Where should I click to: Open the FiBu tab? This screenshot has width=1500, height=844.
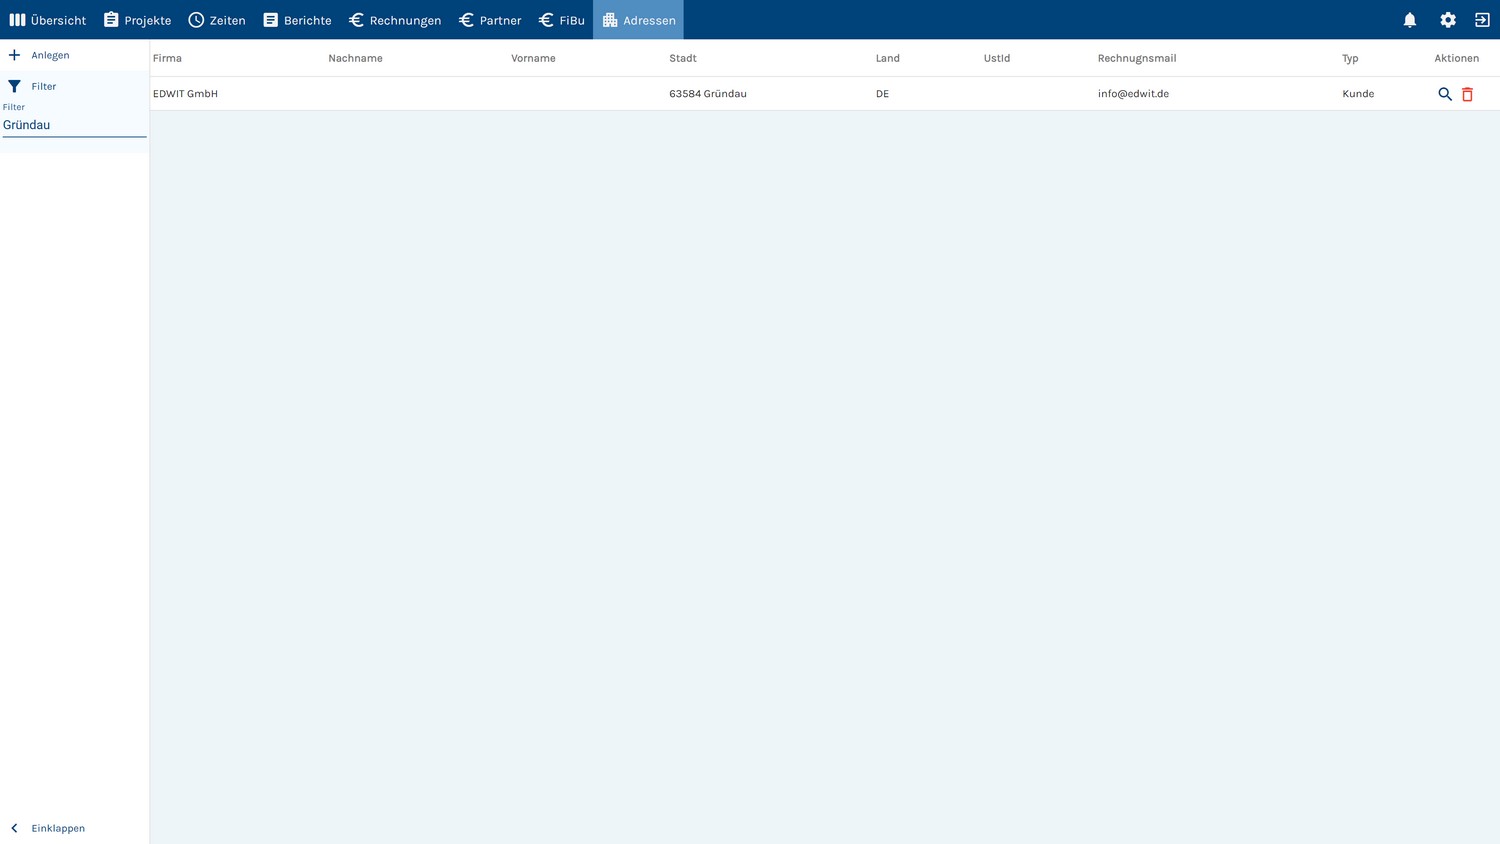tap(561, 20)
